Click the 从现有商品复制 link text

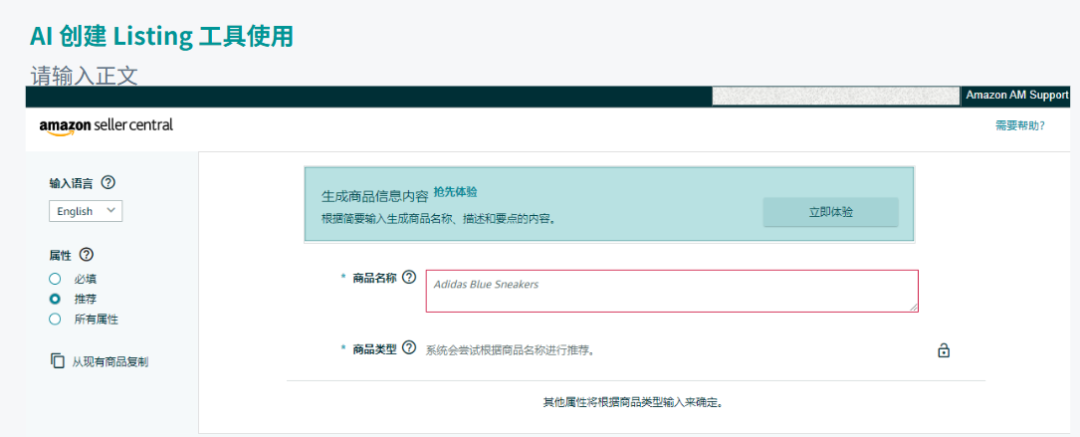110,361
